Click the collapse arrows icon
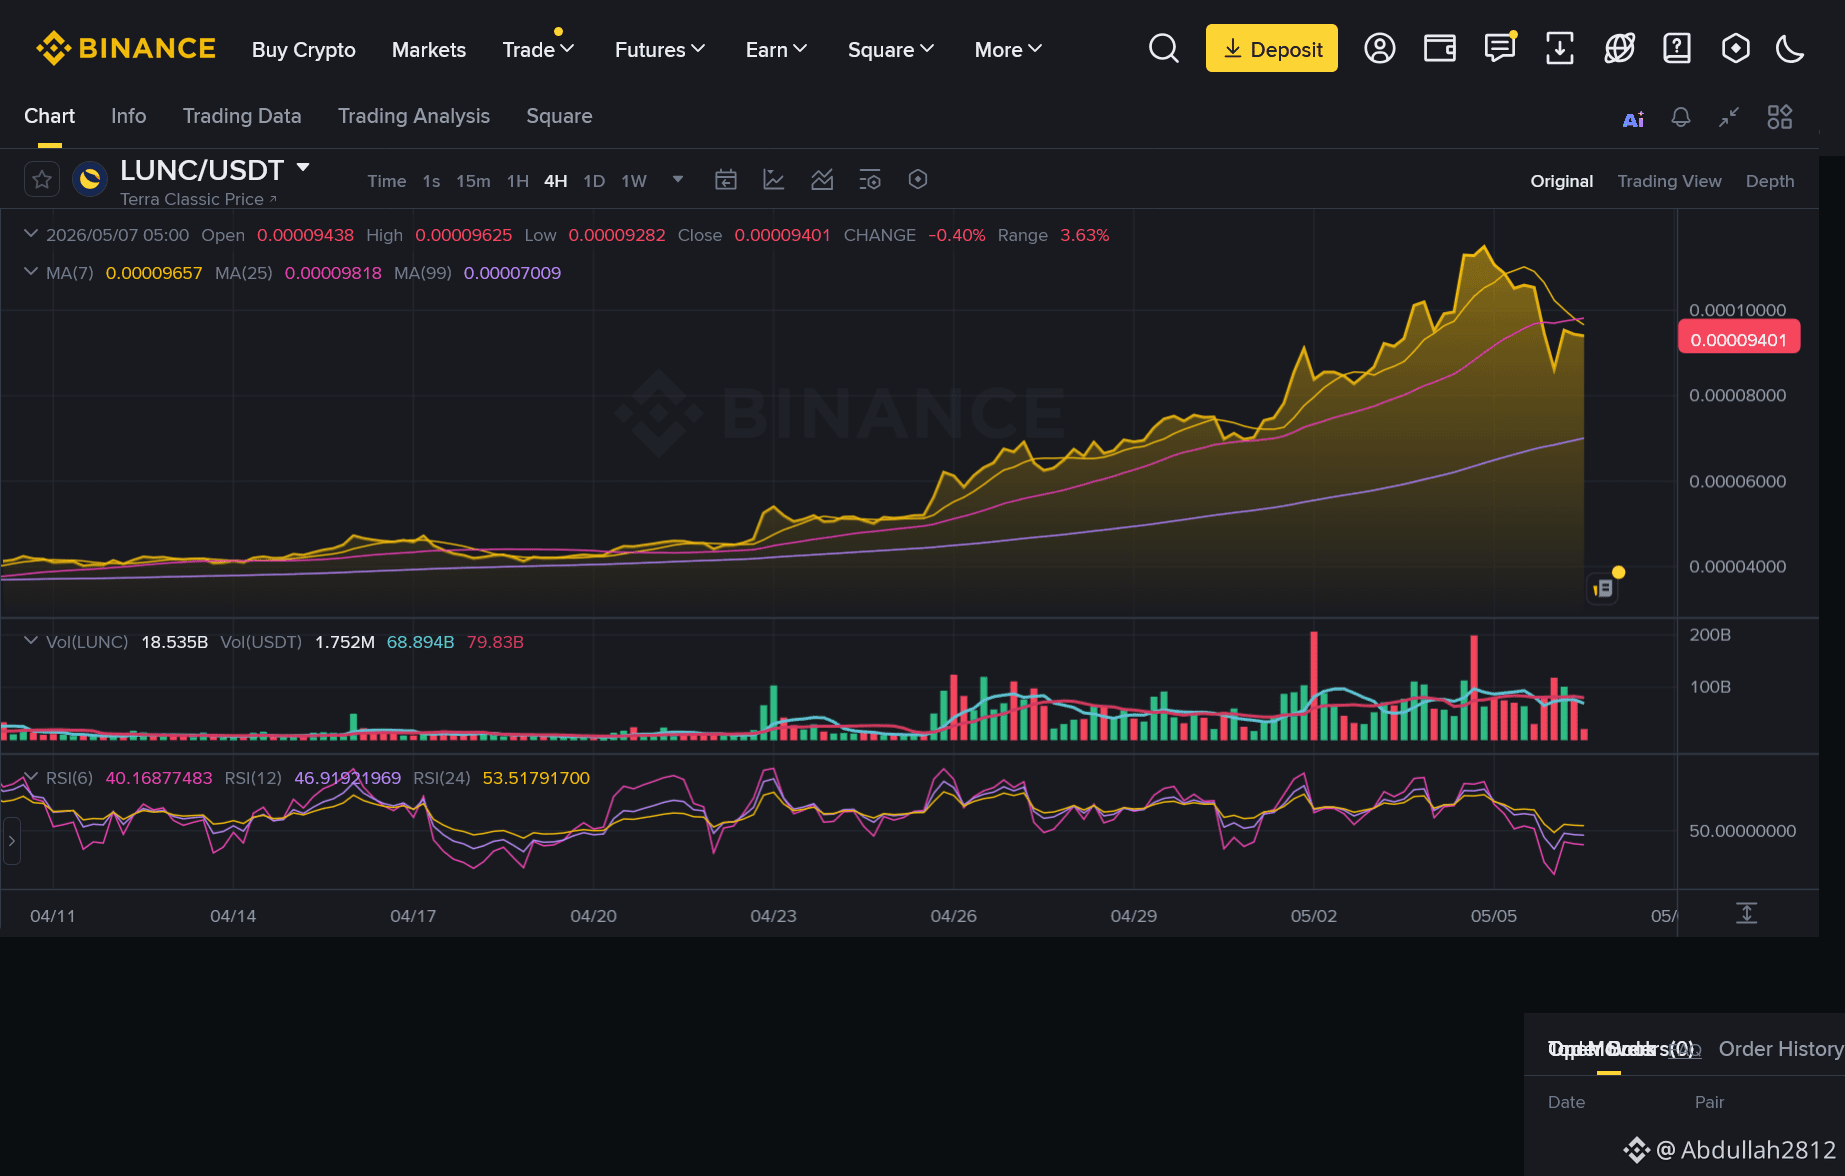The height and width of the screenshot is (1176, 1845). pyautogui.click(x=1729, y=117)
